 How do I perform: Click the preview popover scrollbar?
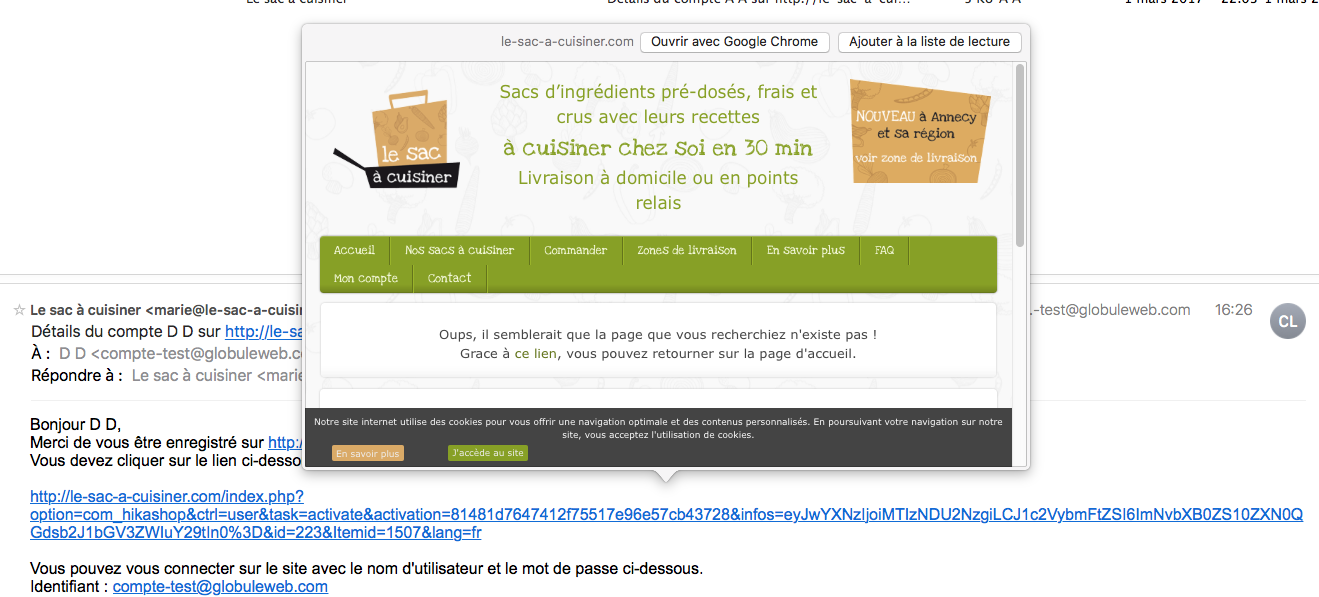[1020, 155]
